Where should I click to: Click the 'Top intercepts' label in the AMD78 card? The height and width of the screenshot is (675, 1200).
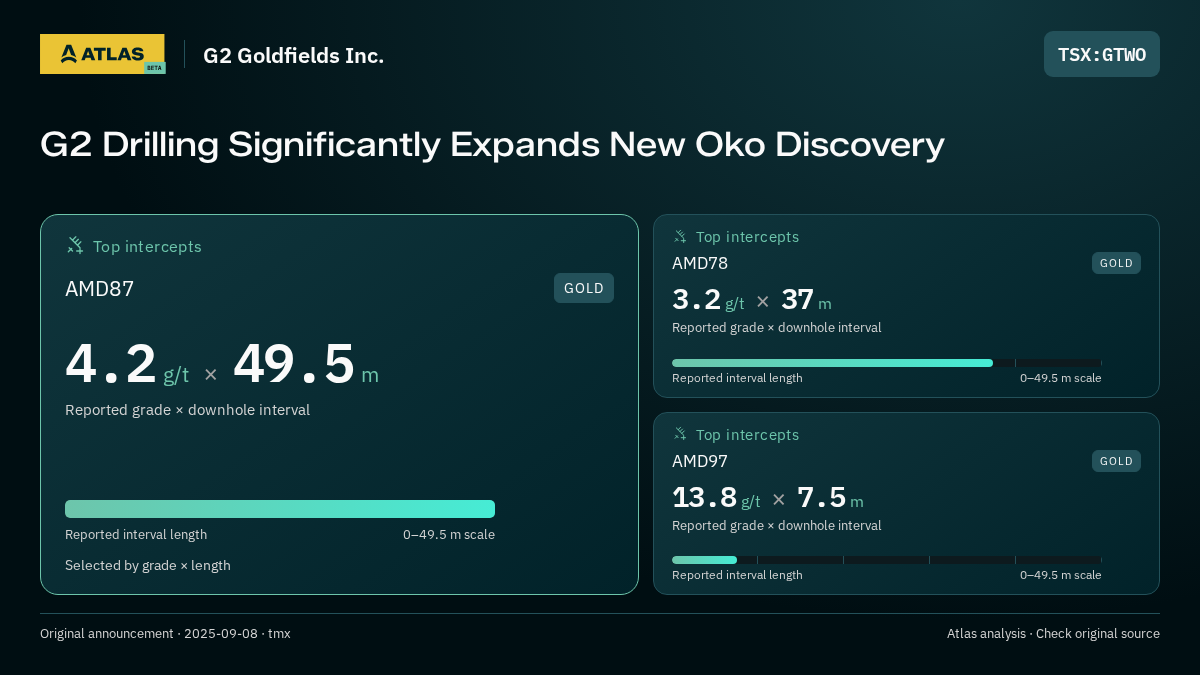pyautogui.click(x=747, y=237)
